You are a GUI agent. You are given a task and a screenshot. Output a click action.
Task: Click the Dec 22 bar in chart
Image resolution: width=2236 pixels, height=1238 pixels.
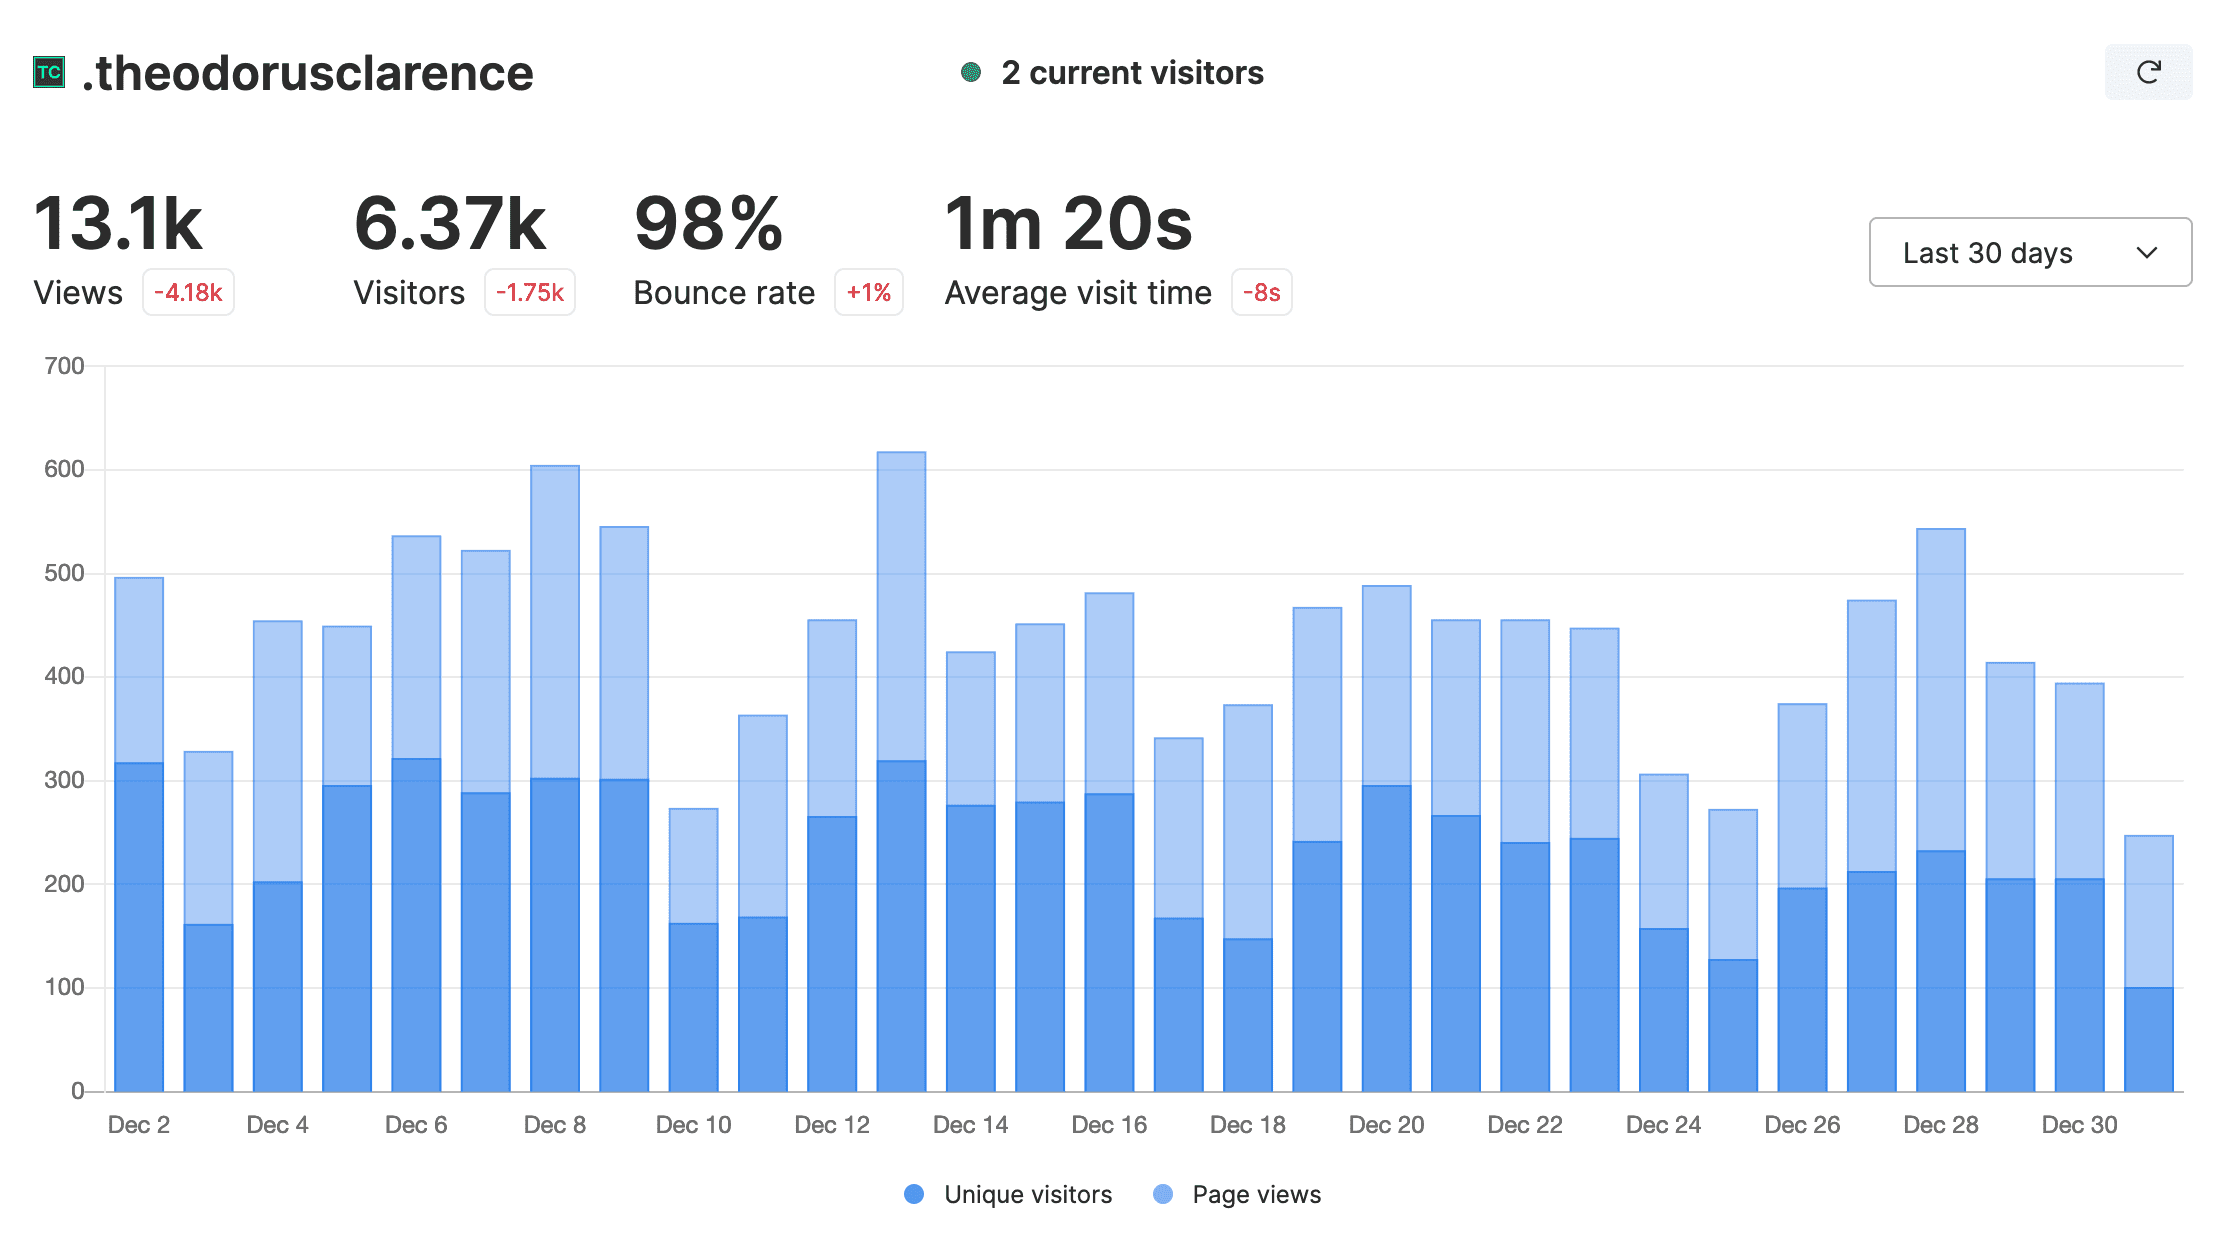pyautogui.click(x=1525, y=855)
